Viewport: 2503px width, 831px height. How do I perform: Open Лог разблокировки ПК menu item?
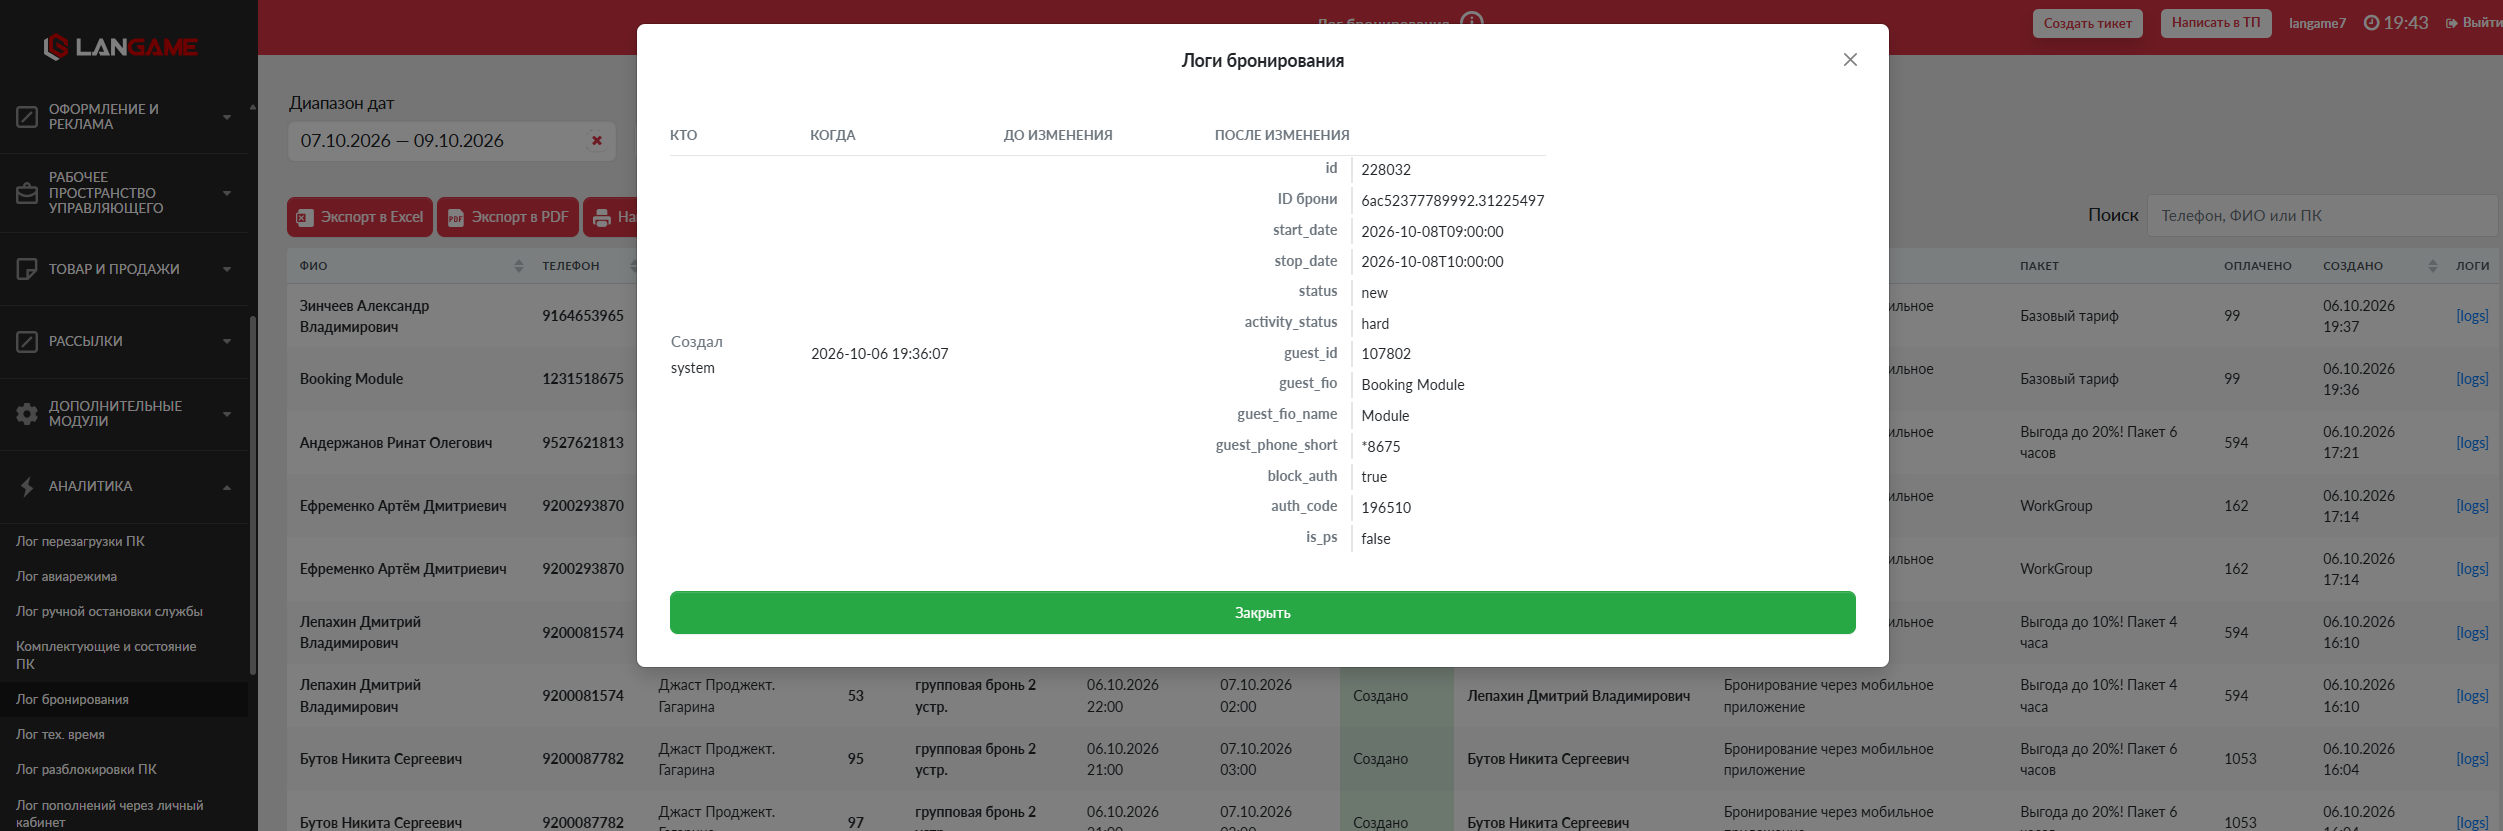[x=86, y=769]
